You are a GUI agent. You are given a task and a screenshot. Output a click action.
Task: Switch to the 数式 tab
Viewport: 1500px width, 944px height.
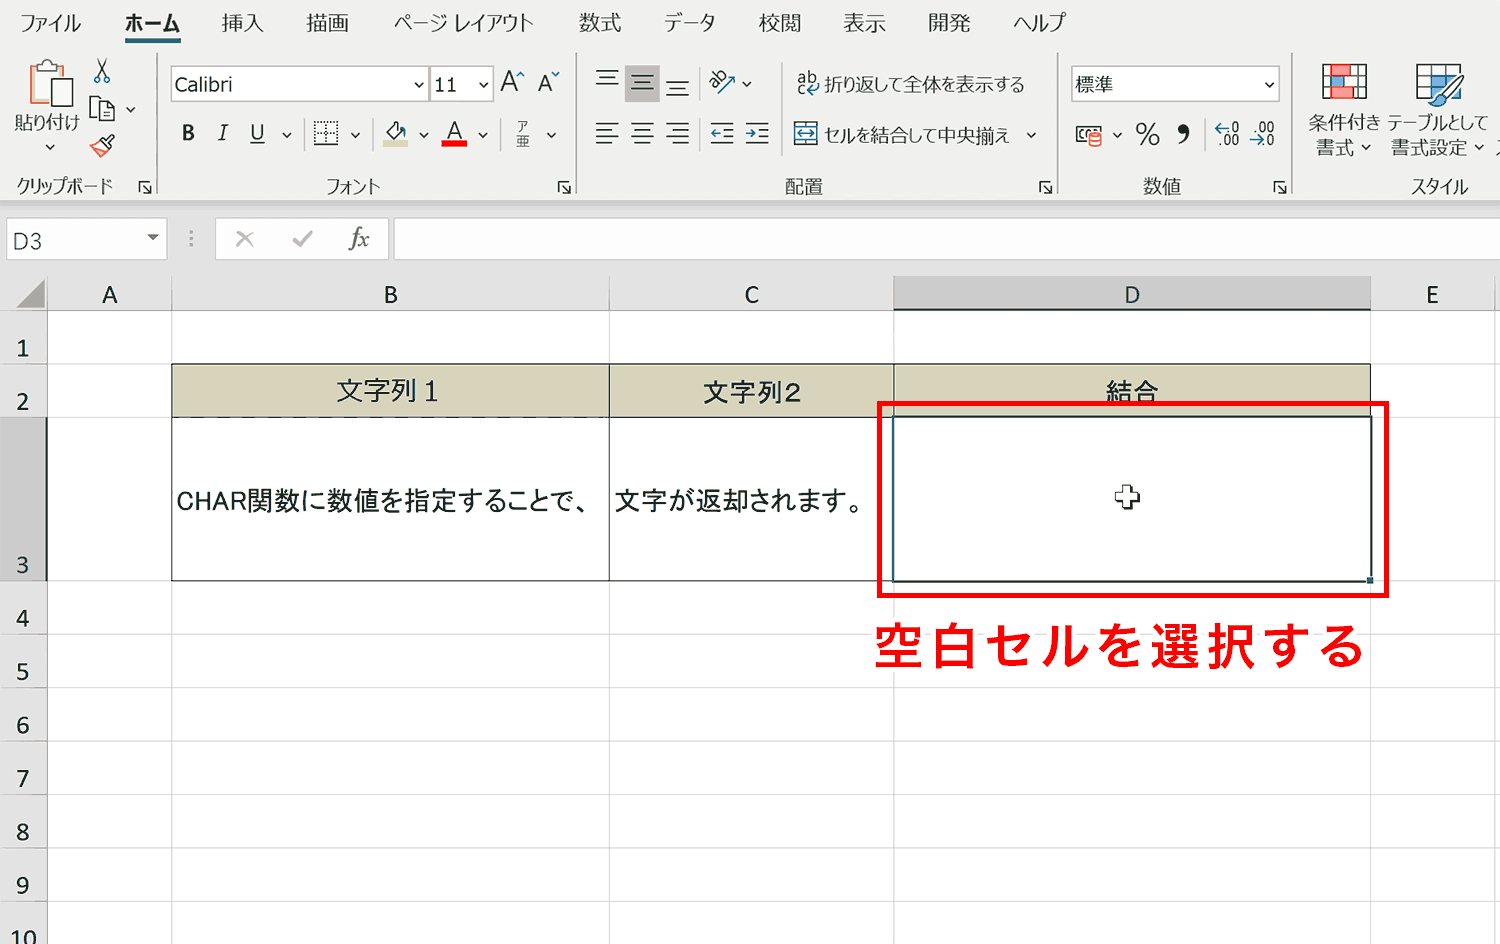click(600, 23)
